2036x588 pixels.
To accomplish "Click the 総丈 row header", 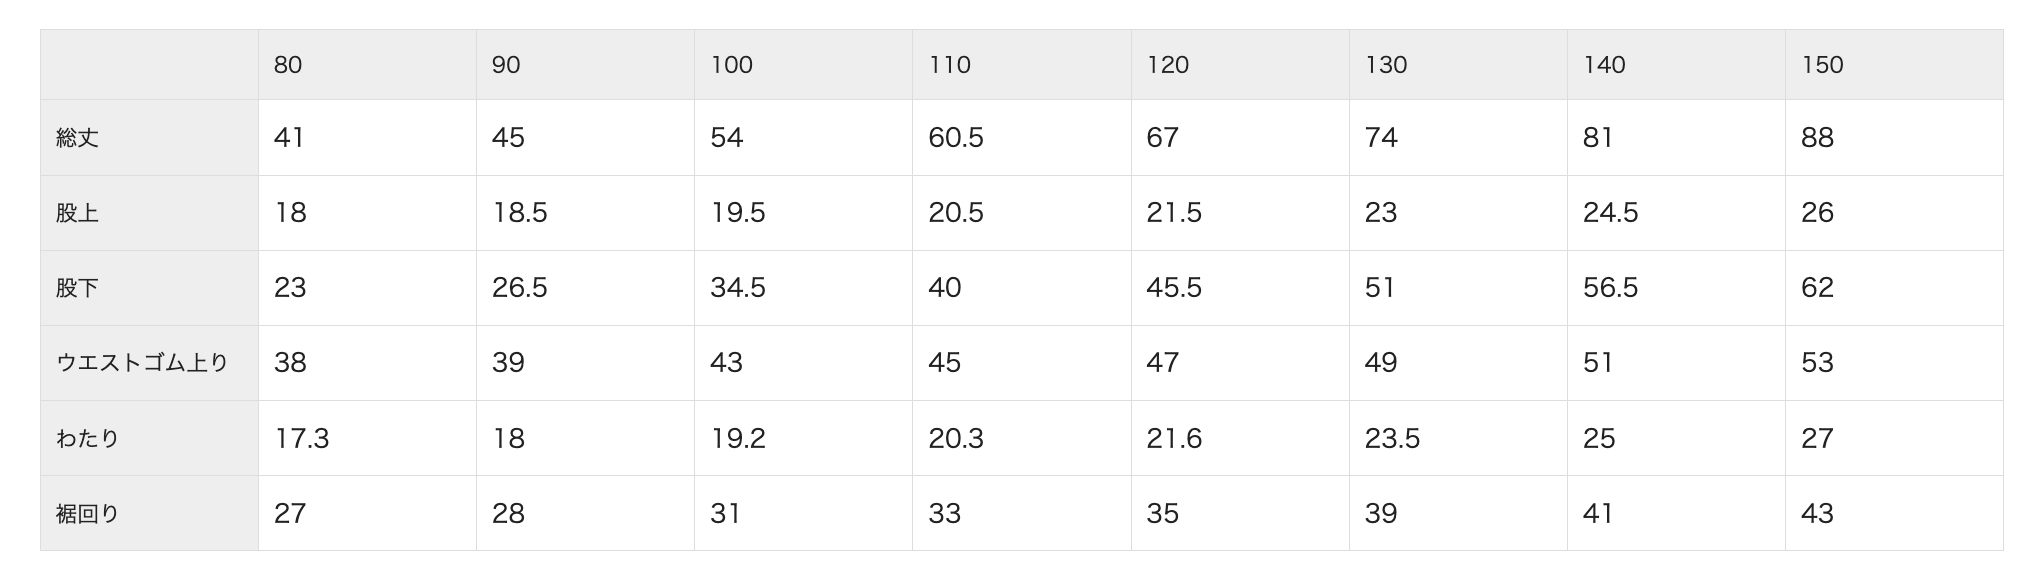I will 78,138.
